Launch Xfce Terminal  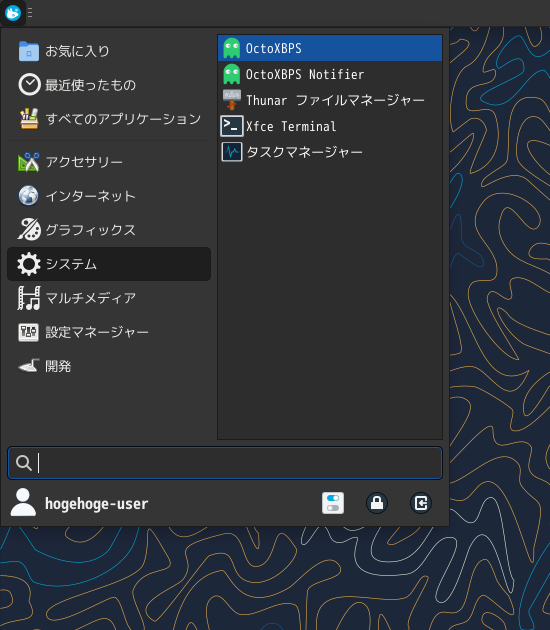pyautogui.click(x=329, y=126)
